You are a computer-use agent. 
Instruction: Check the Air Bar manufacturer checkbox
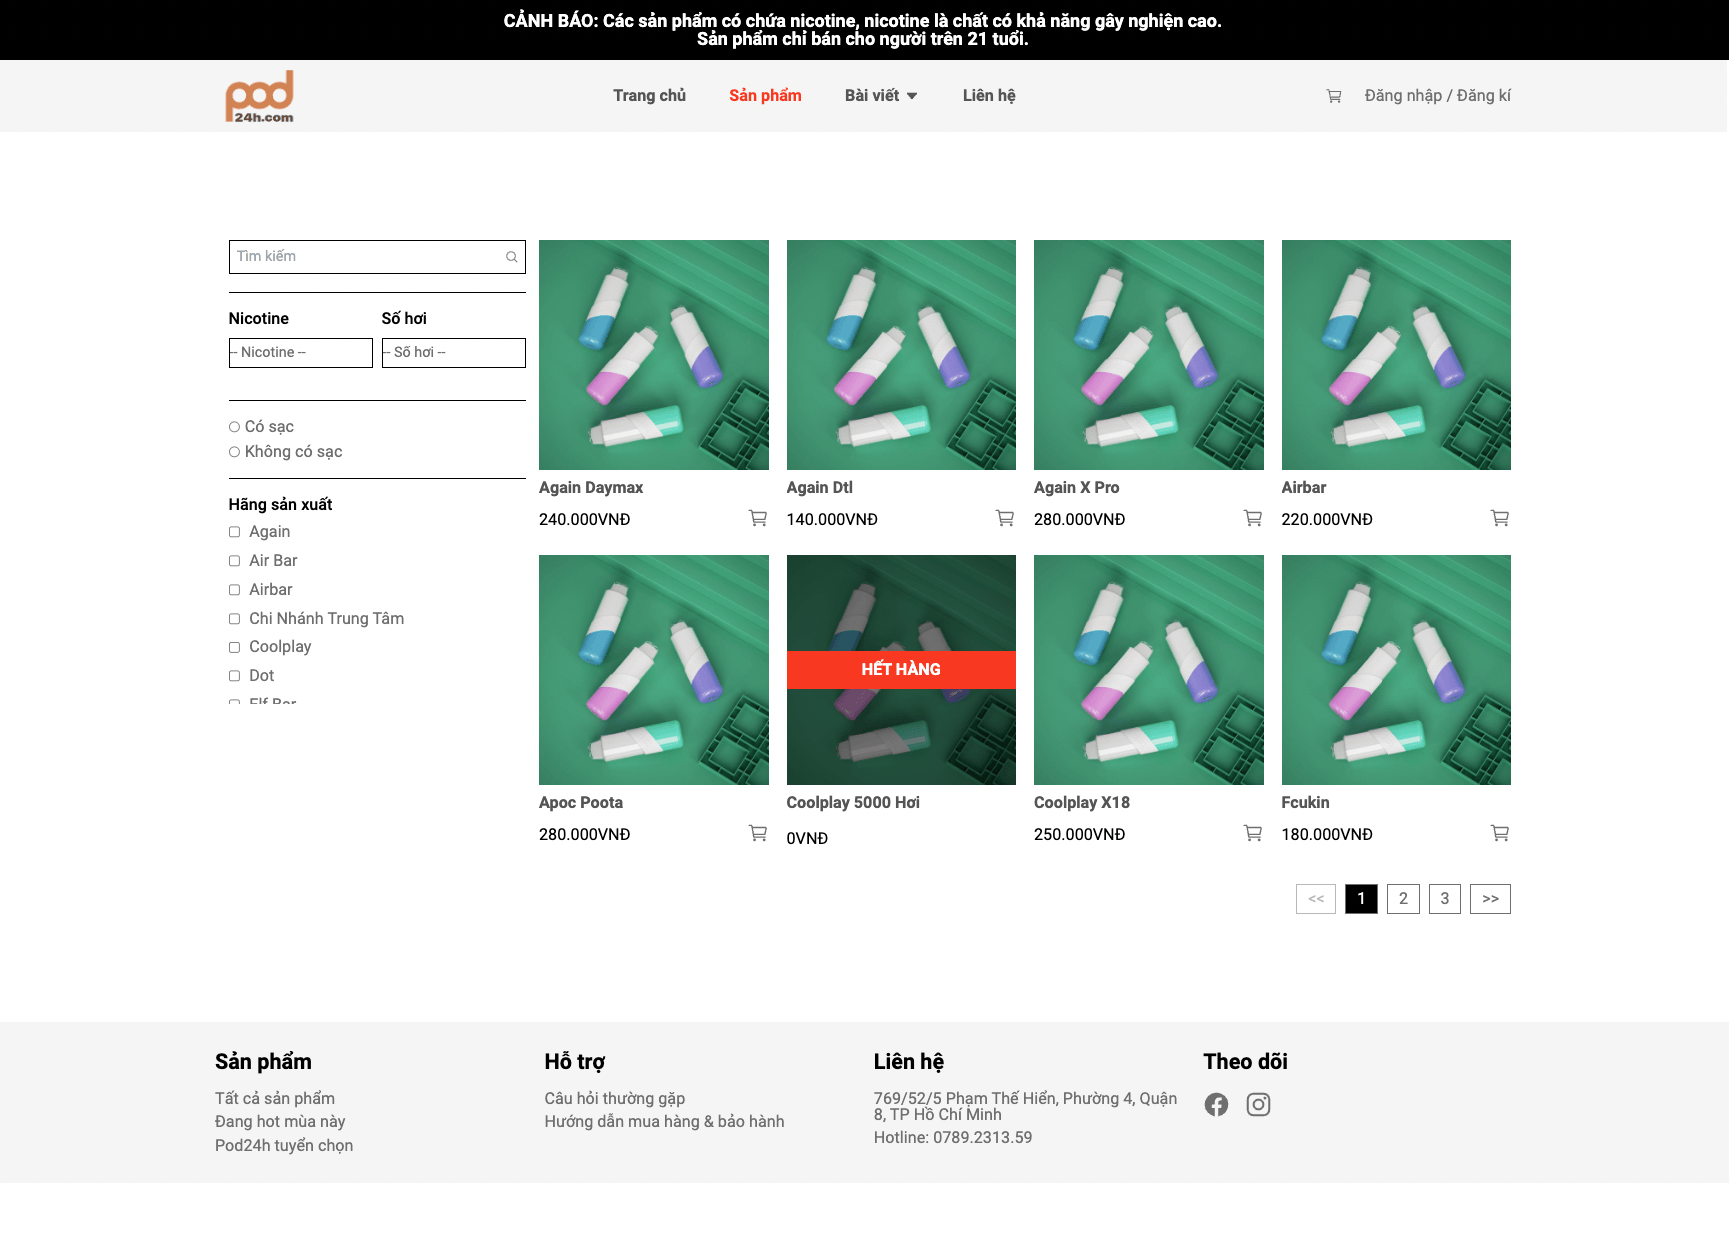point(234,561)
